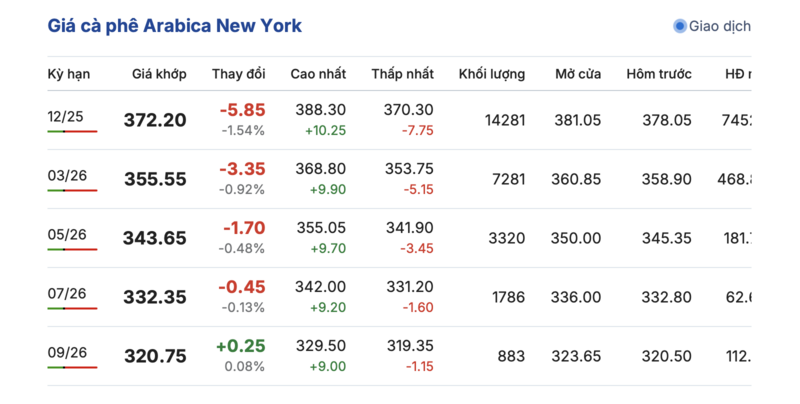Click the +0.25 change value
This screenshot has width=800, height=404.
click(x=240, y=346)
